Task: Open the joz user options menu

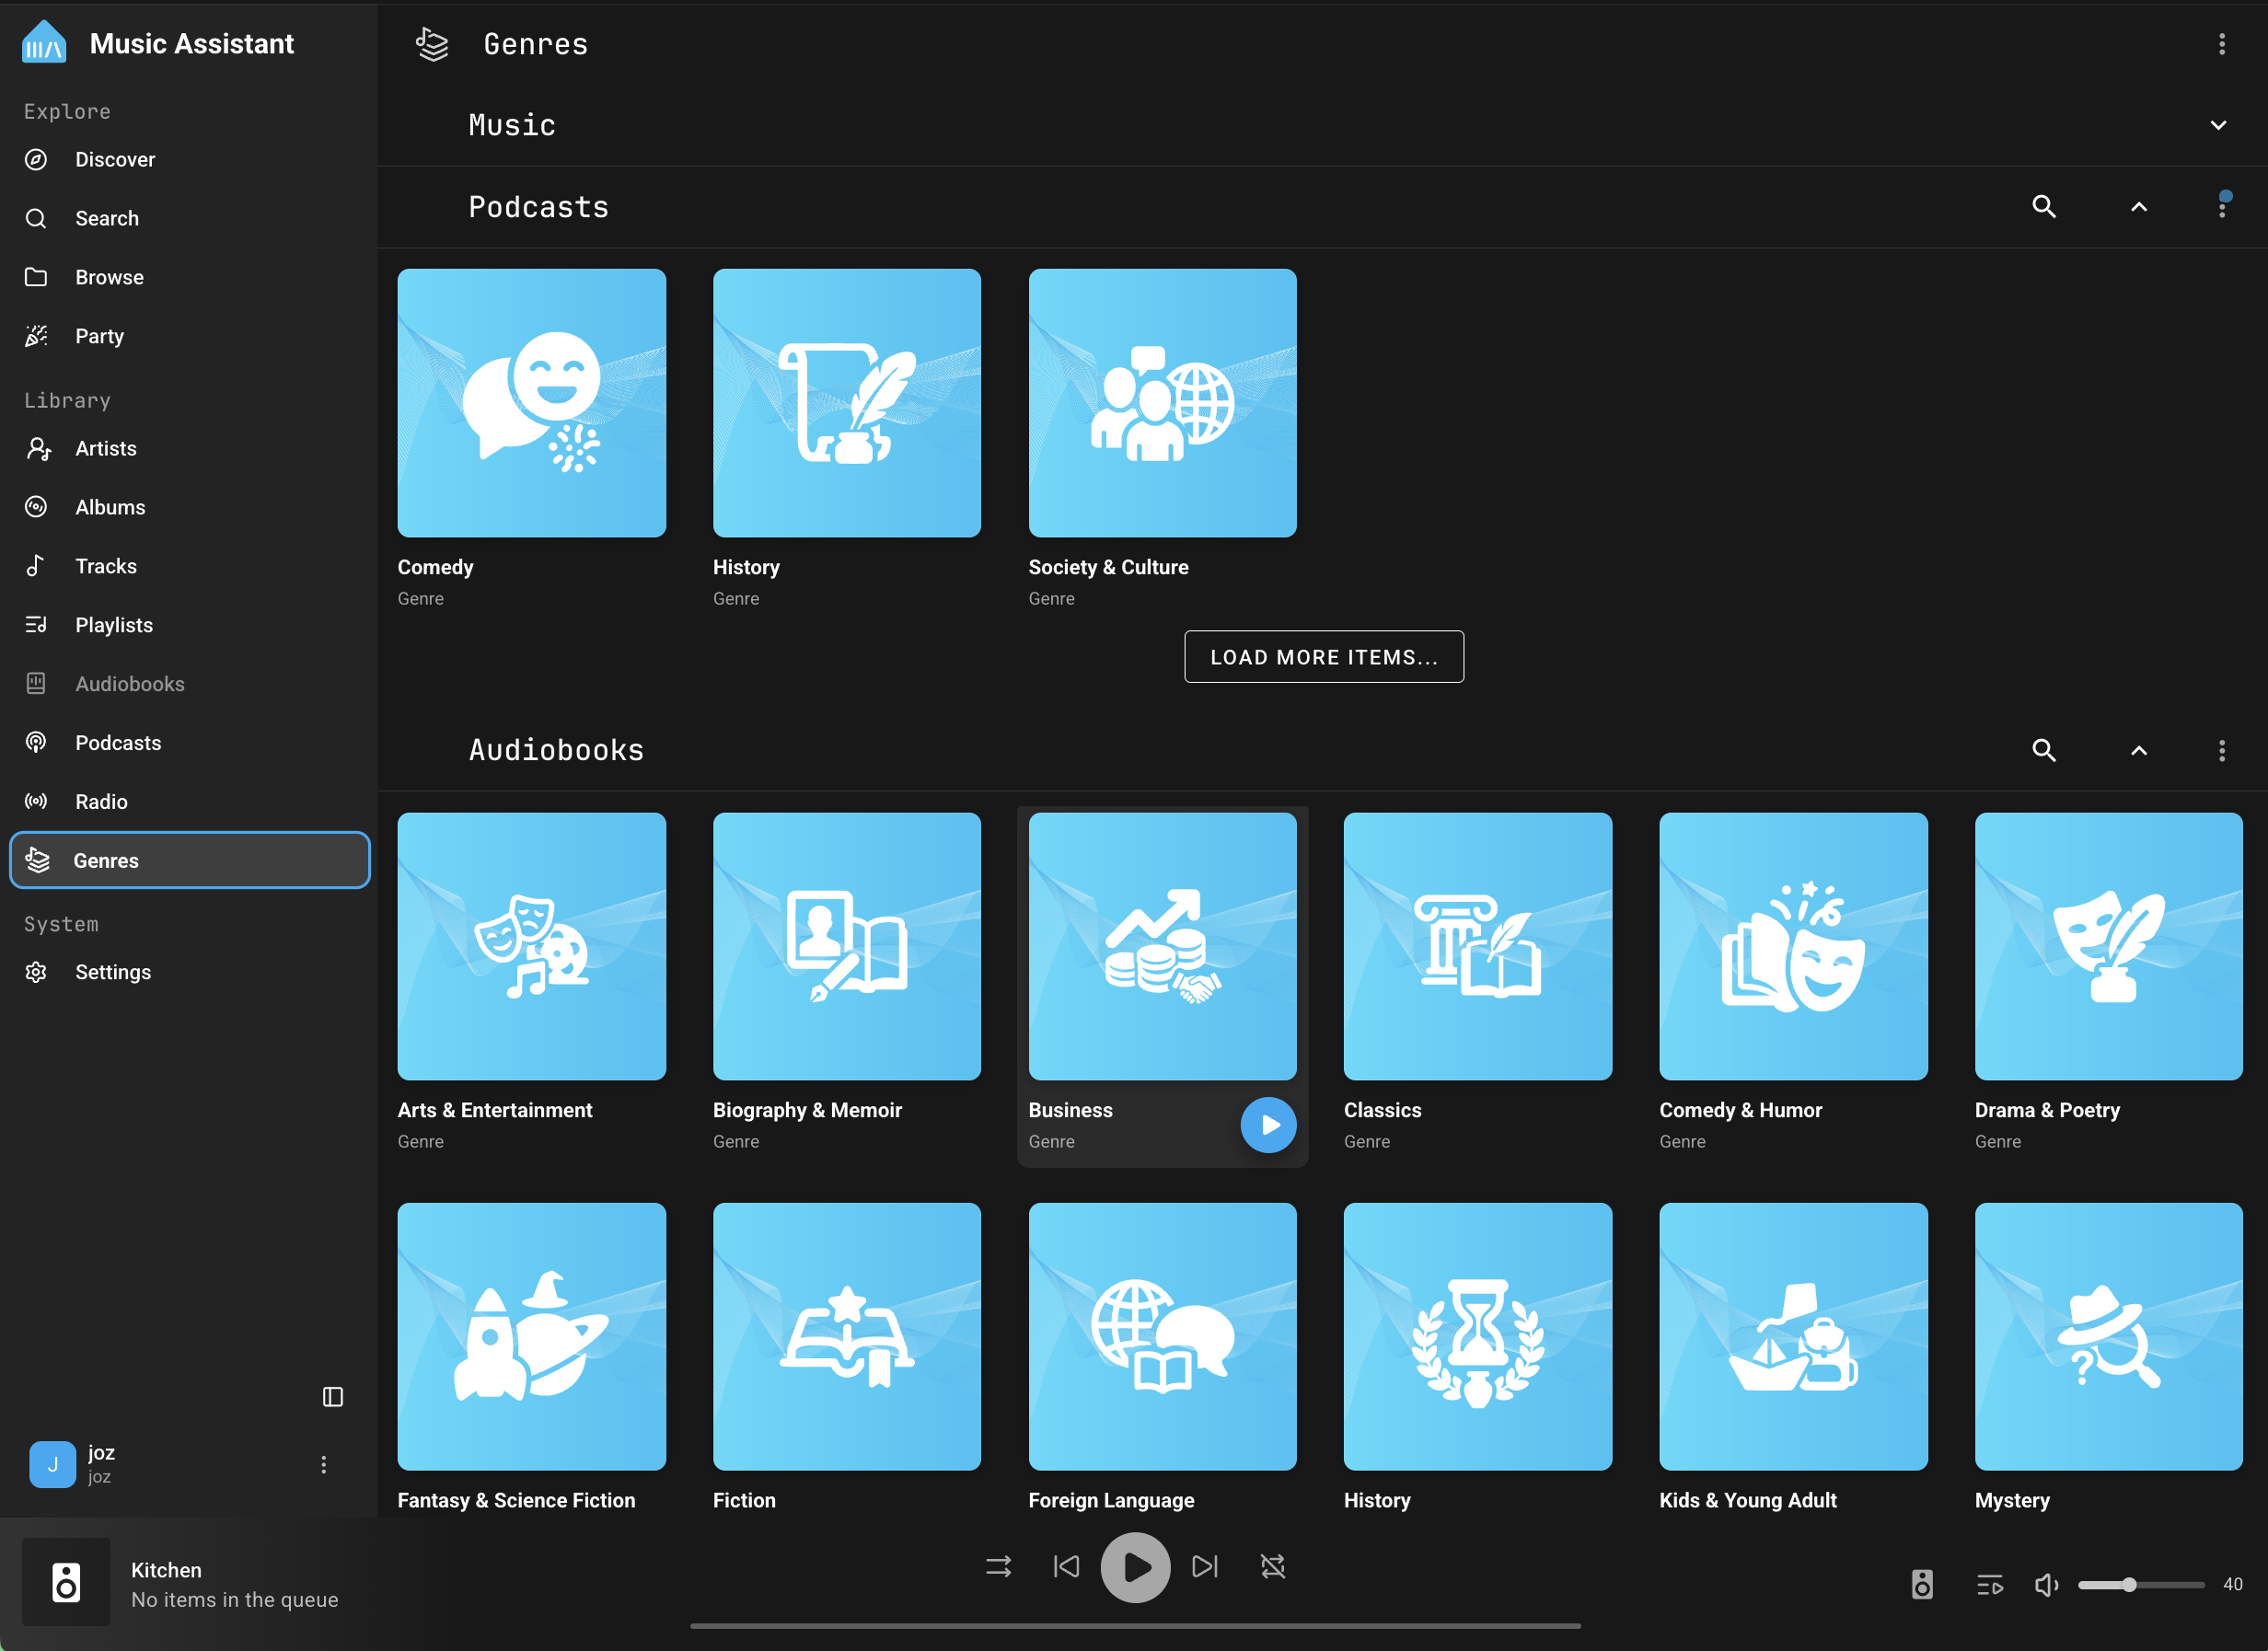Action: click(323, 1465)
